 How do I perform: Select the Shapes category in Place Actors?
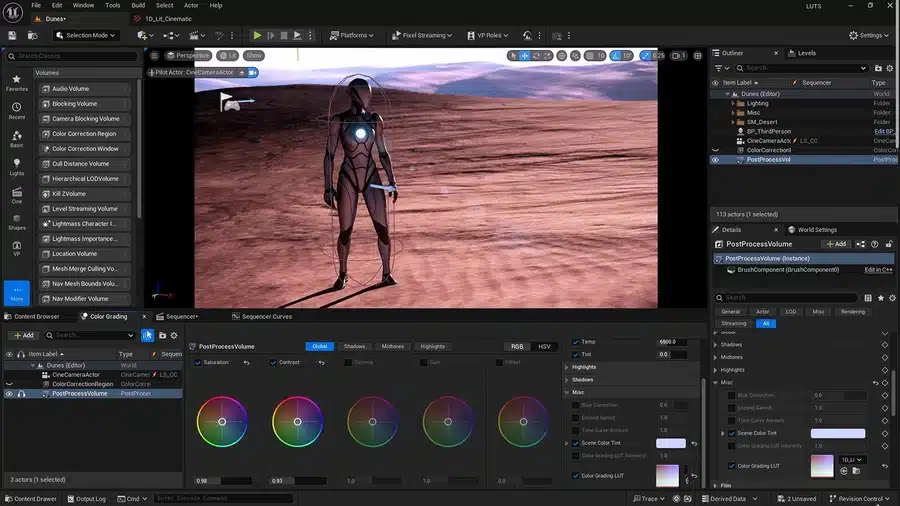17,219
